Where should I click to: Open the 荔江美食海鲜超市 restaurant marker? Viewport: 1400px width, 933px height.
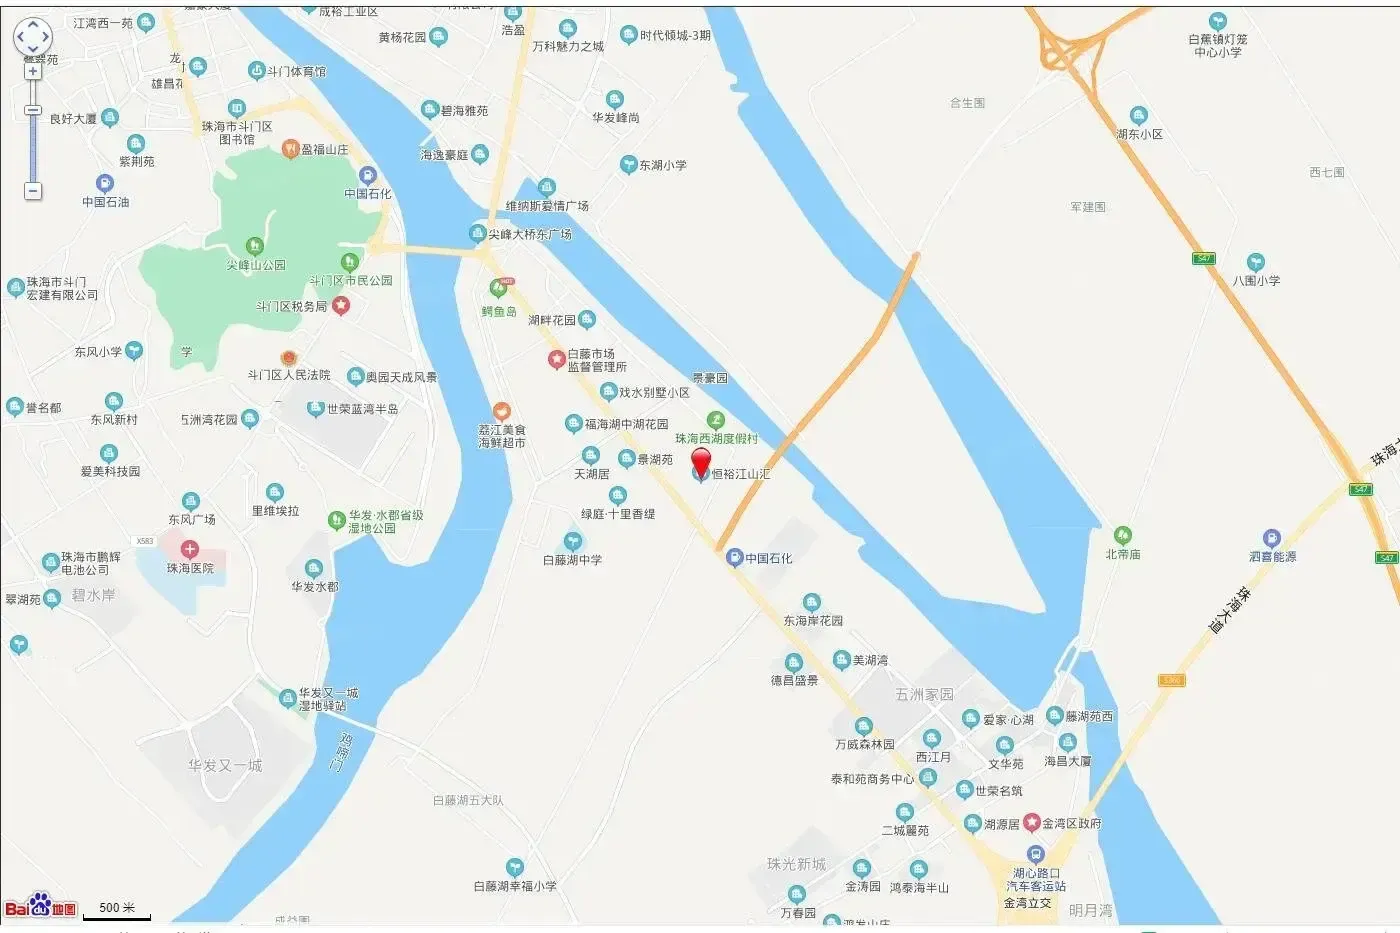click(502, 412)
